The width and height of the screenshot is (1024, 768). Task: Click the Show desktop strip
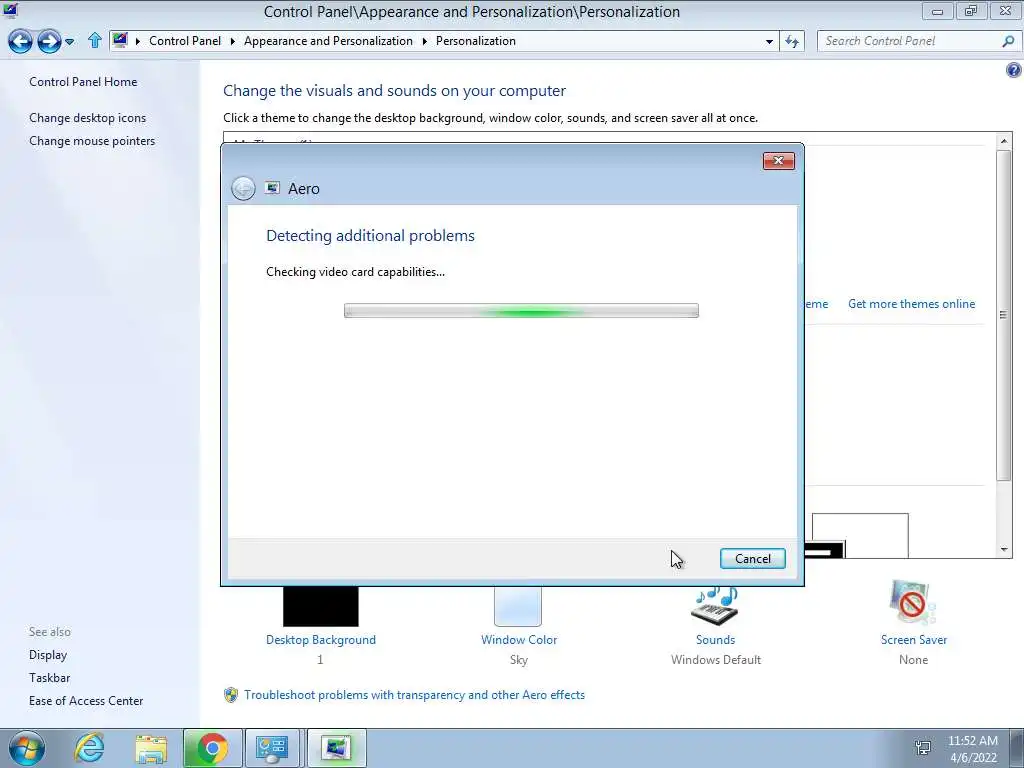coord(1017,748)
